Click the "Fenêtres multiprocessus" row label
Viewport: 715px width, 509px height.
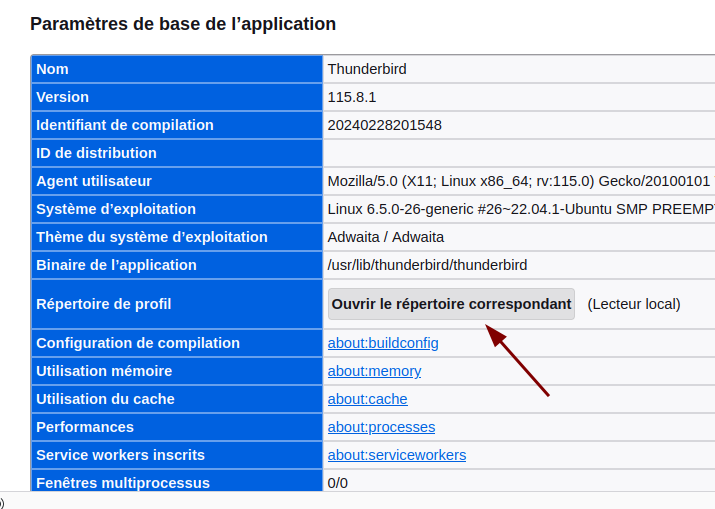[x=123, y=482]
